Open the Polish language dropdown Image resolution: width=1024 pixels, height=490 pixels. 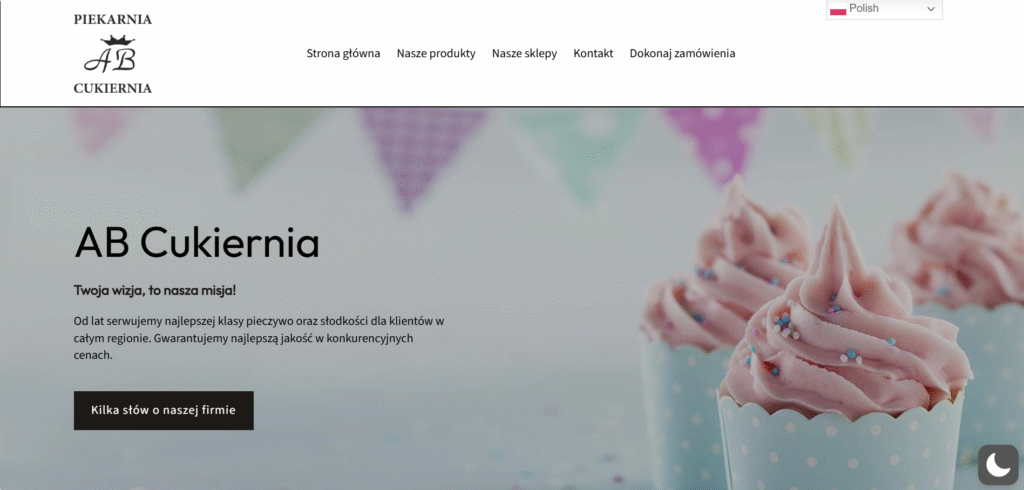tap(884, 9)
